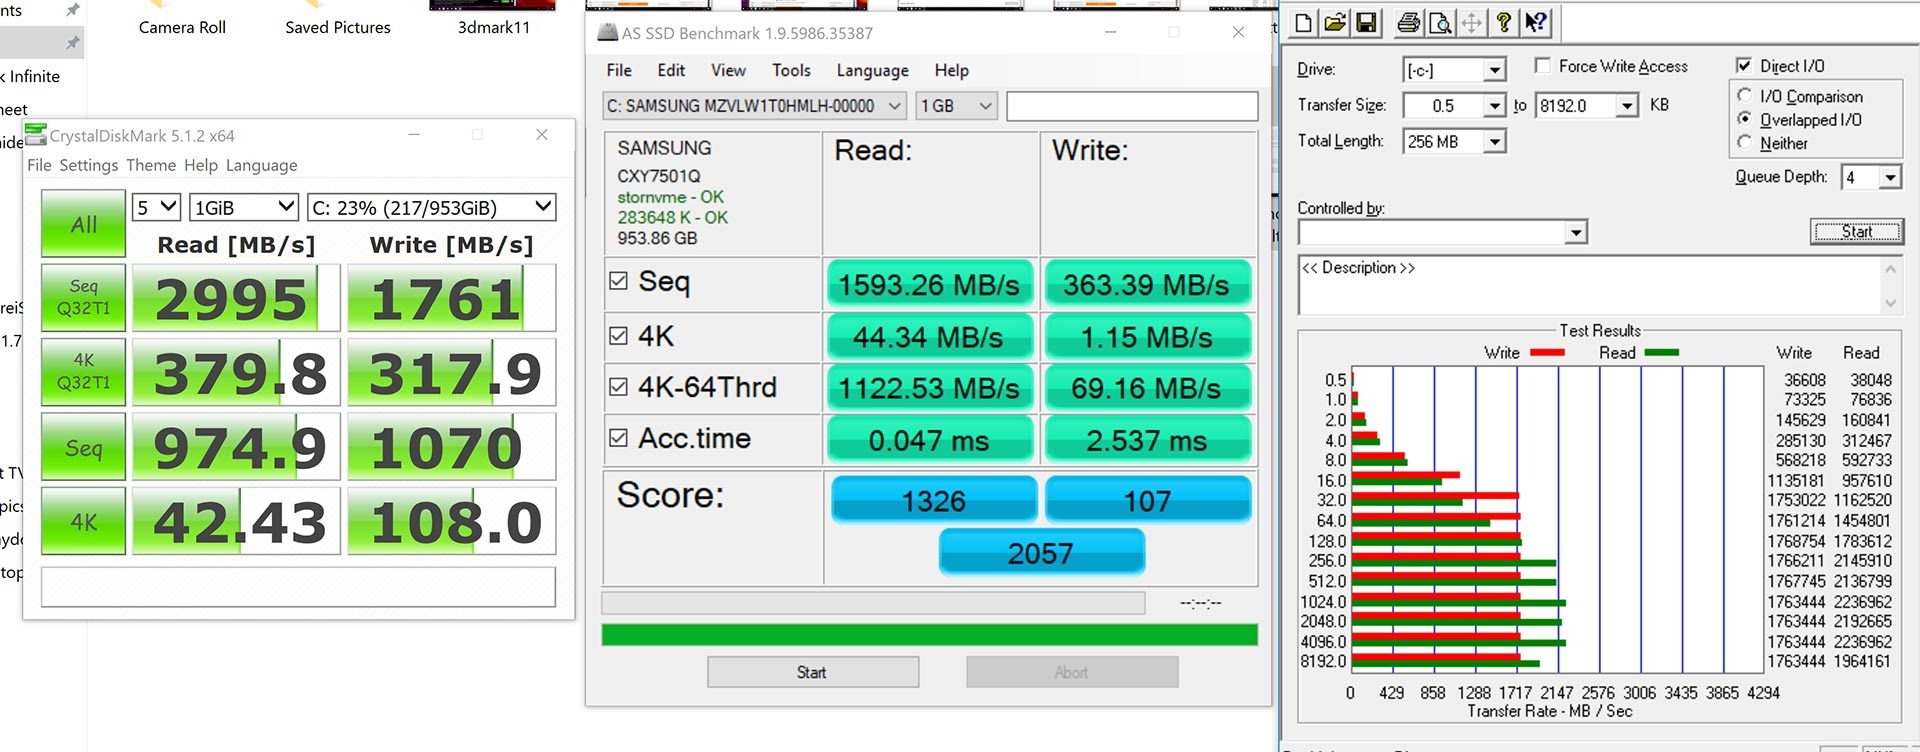Click the green progress bar in AS SSD

930,635
